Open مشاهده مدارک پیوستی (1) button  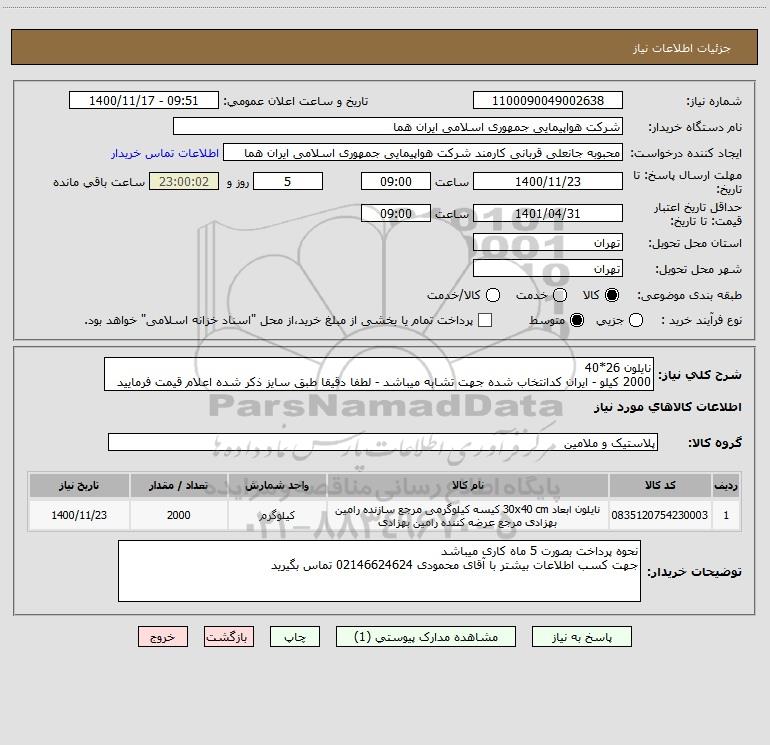426,637
